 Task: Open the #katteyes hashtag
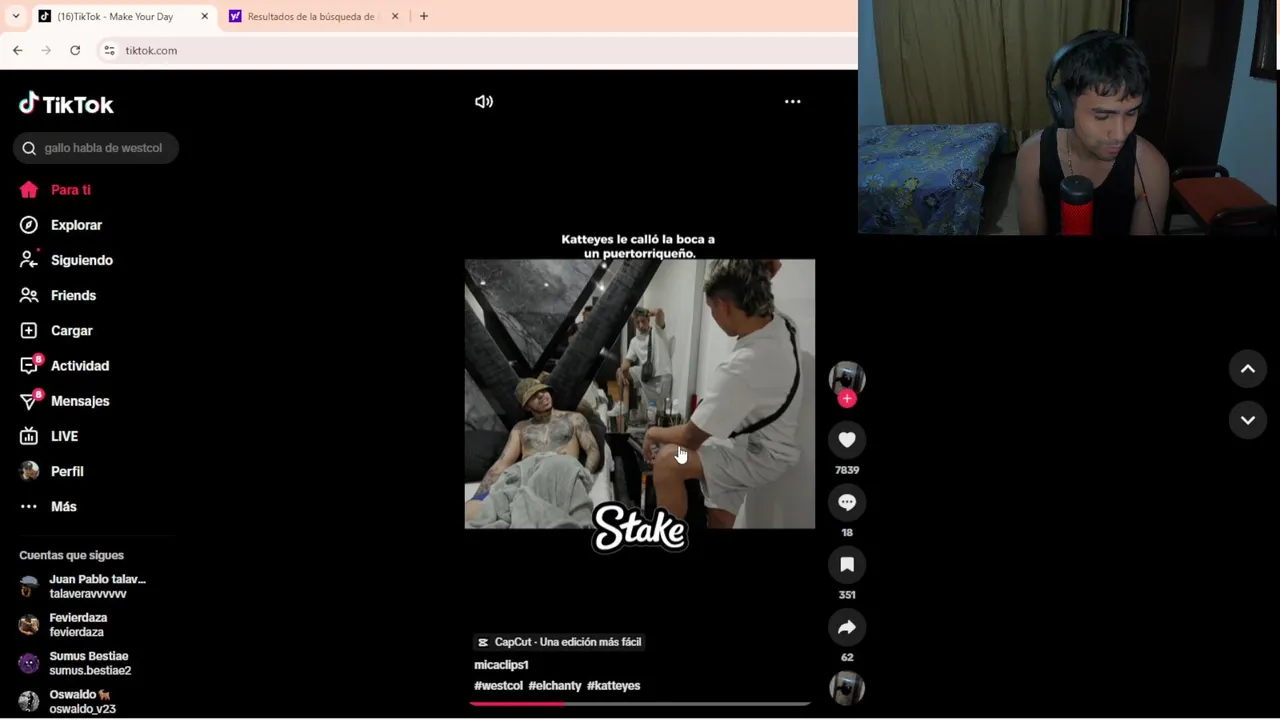click(x=613, y=686)
